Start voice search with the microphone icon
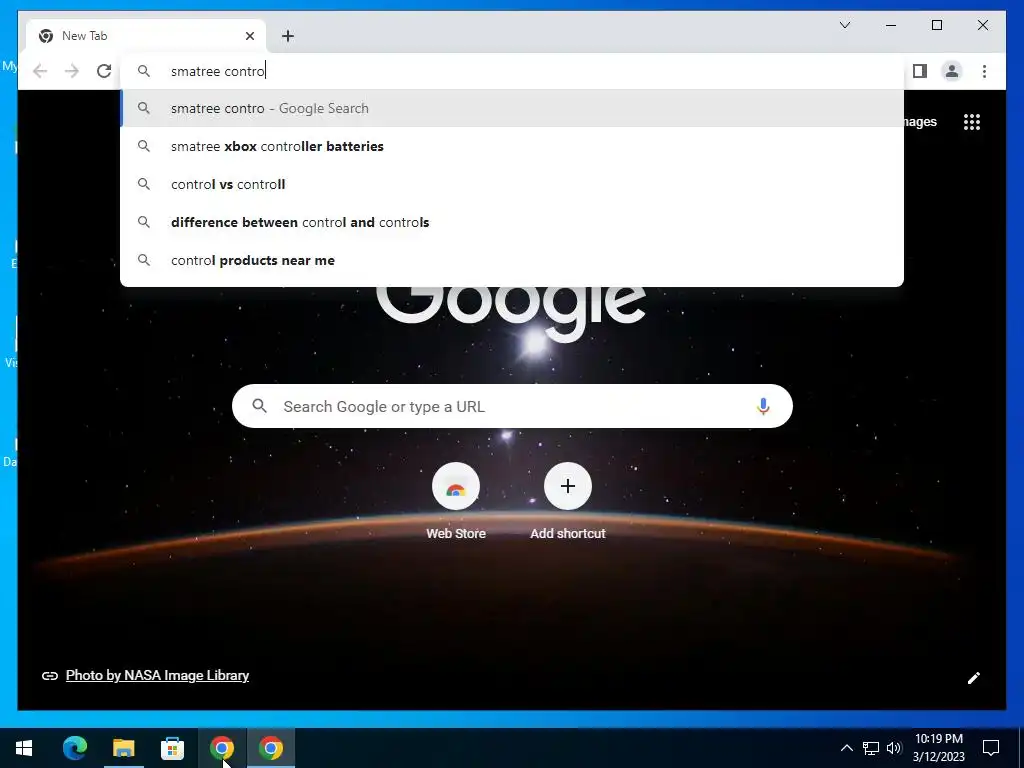The width and height of the screenshot is (1024, 768). [763, 406]
